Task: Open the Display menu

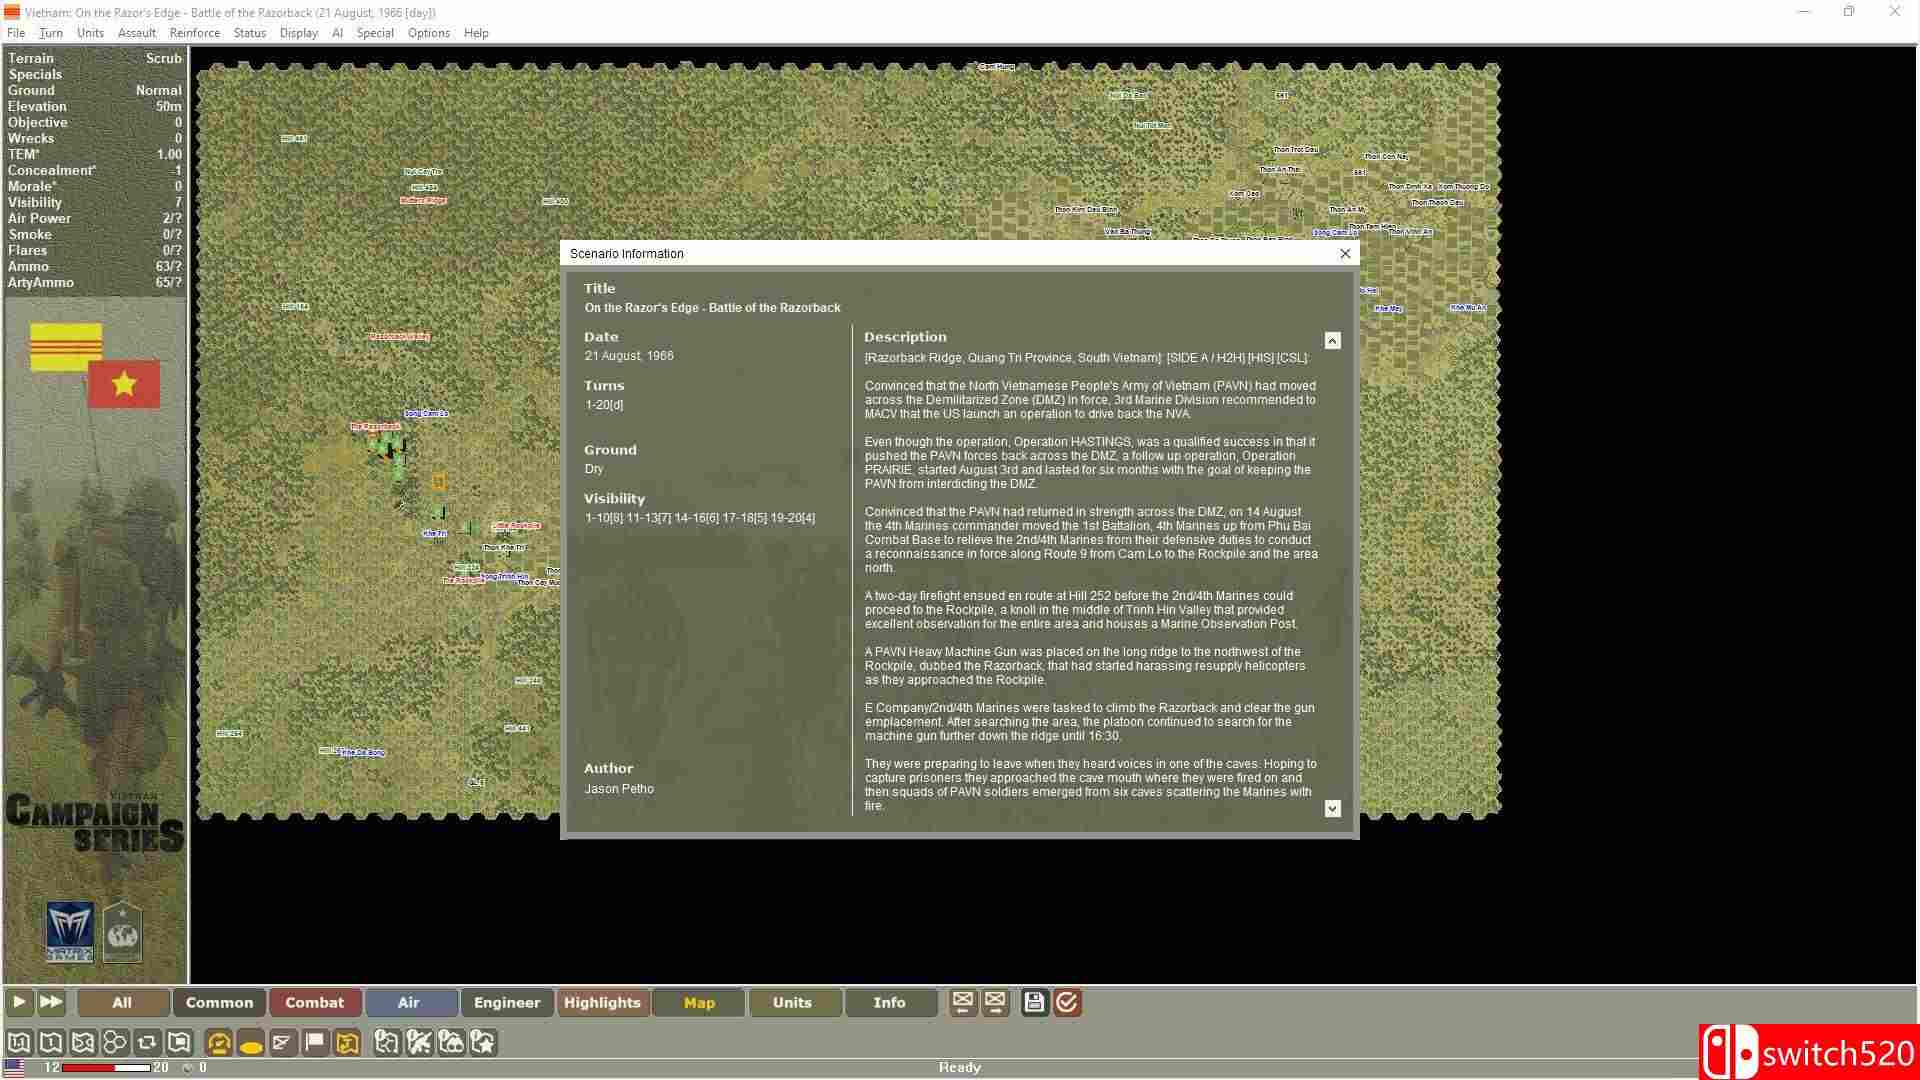Action: coord(298,33)
